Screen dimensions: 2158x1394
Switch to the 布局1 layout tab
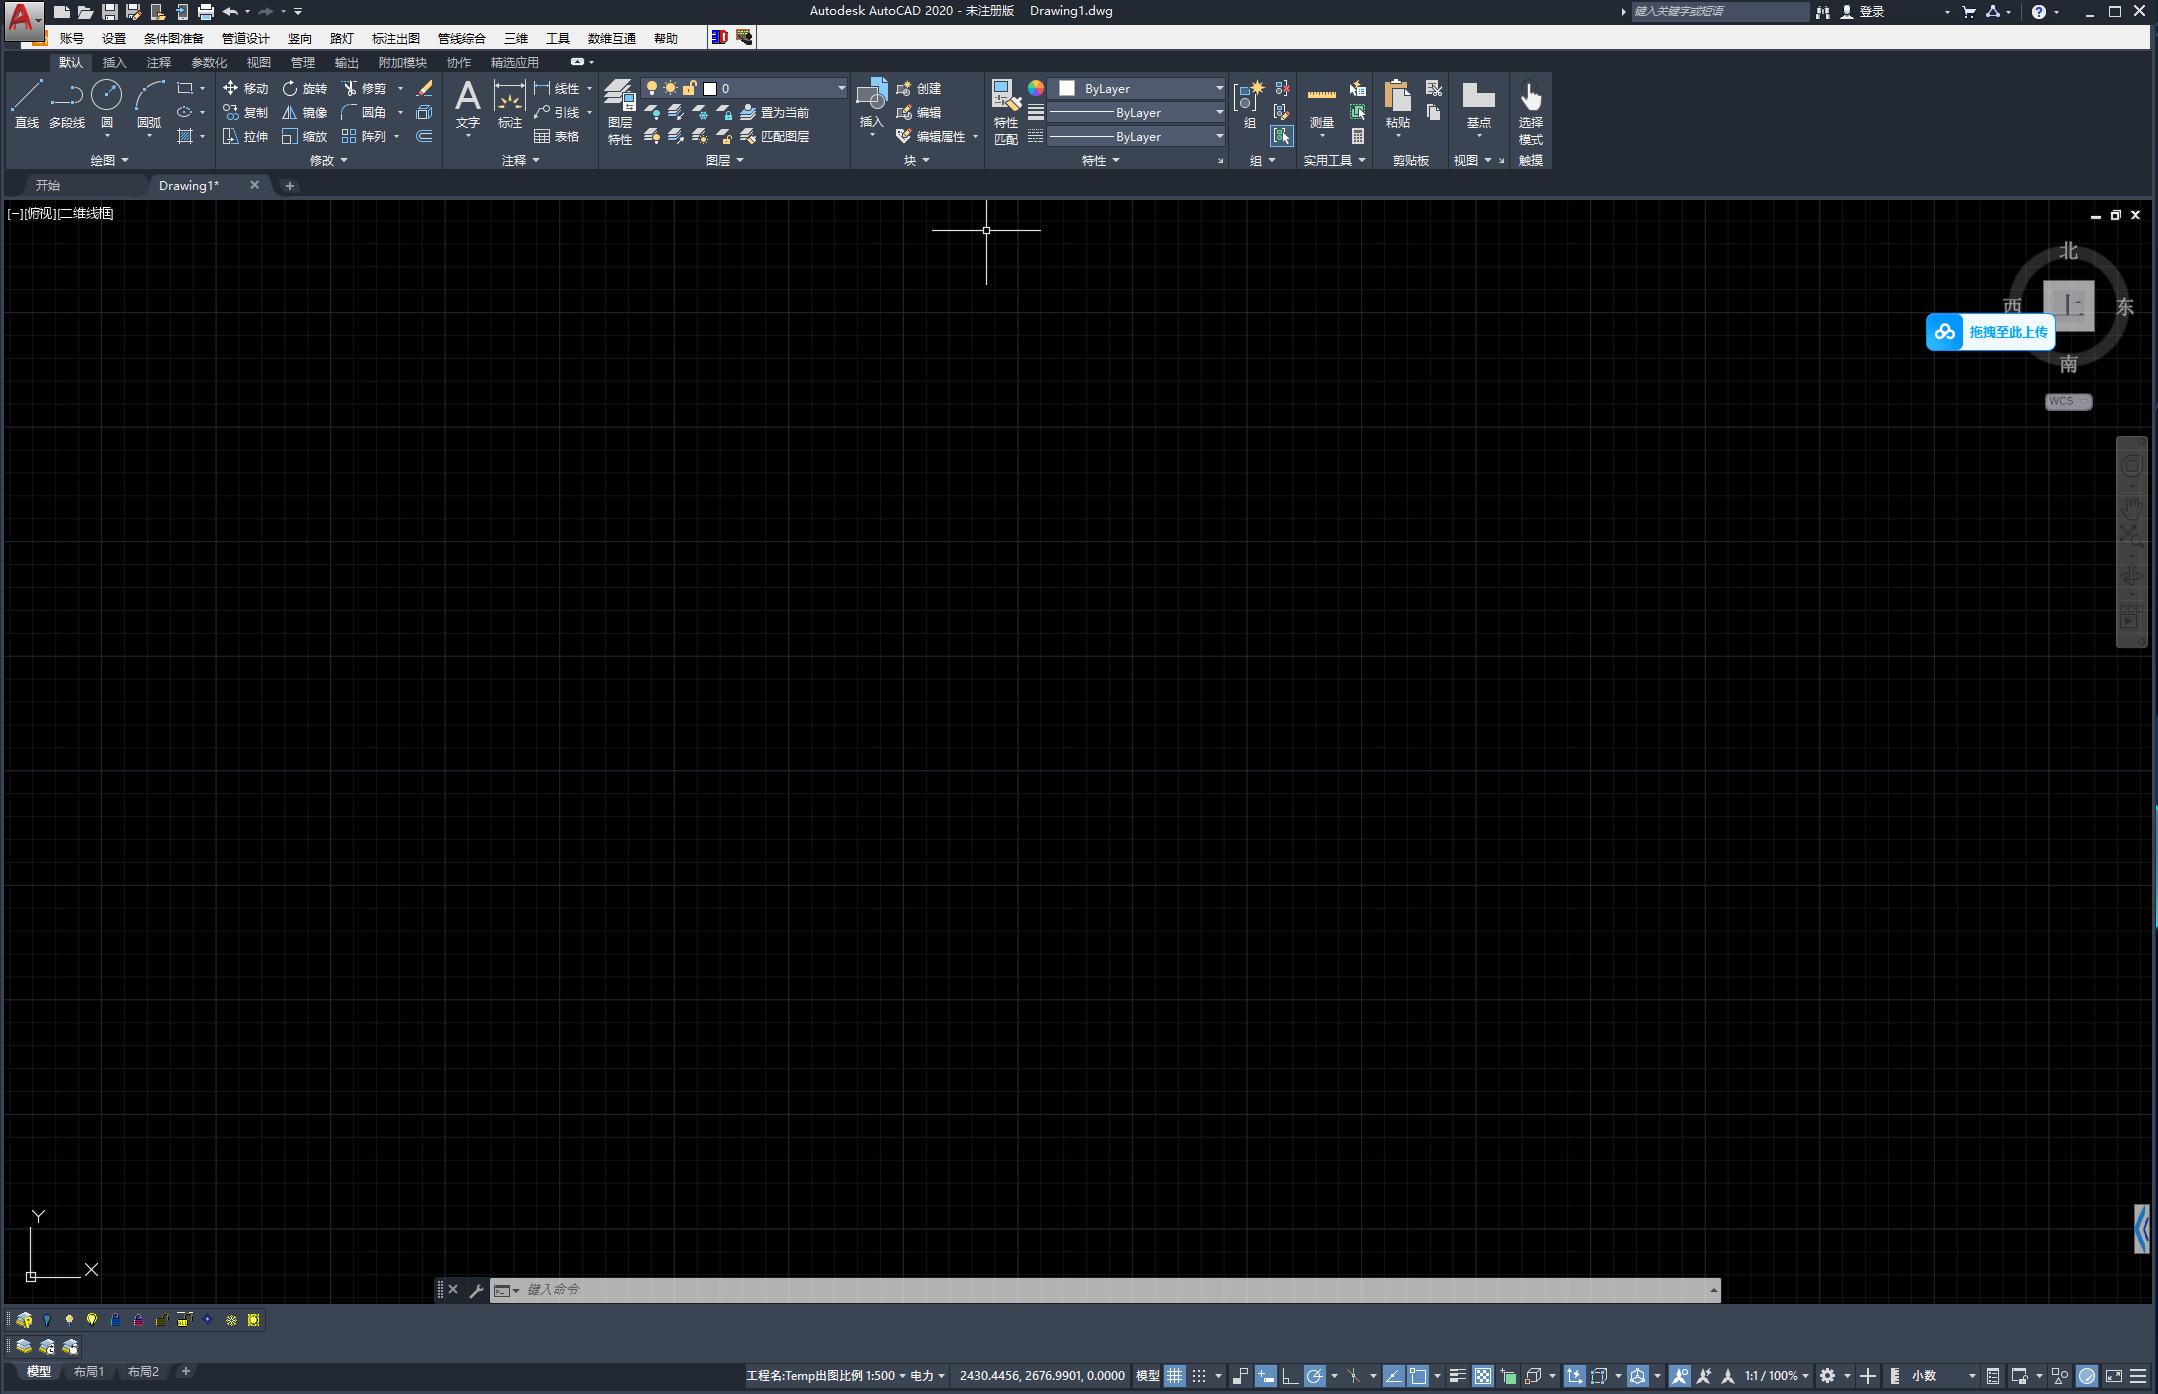pos(88,1372)
